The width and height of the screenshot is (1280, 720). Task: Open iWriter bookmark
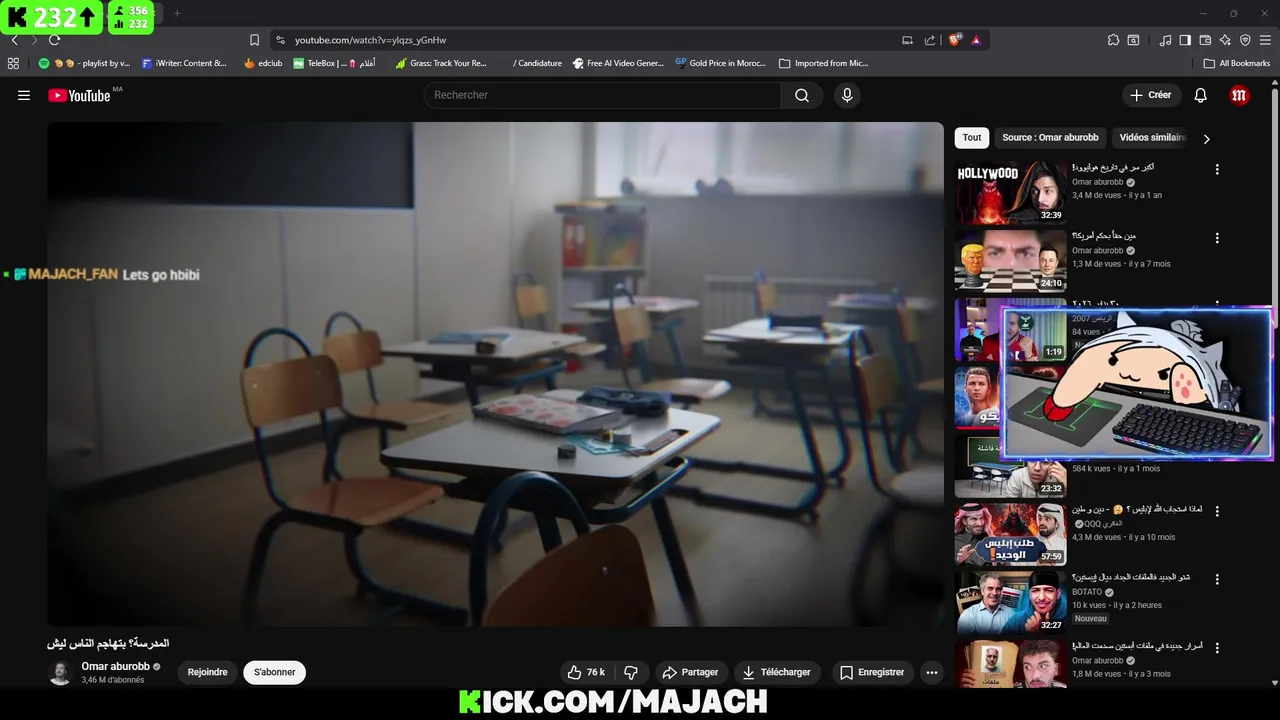pyautogui.click(x=185, y=63)
